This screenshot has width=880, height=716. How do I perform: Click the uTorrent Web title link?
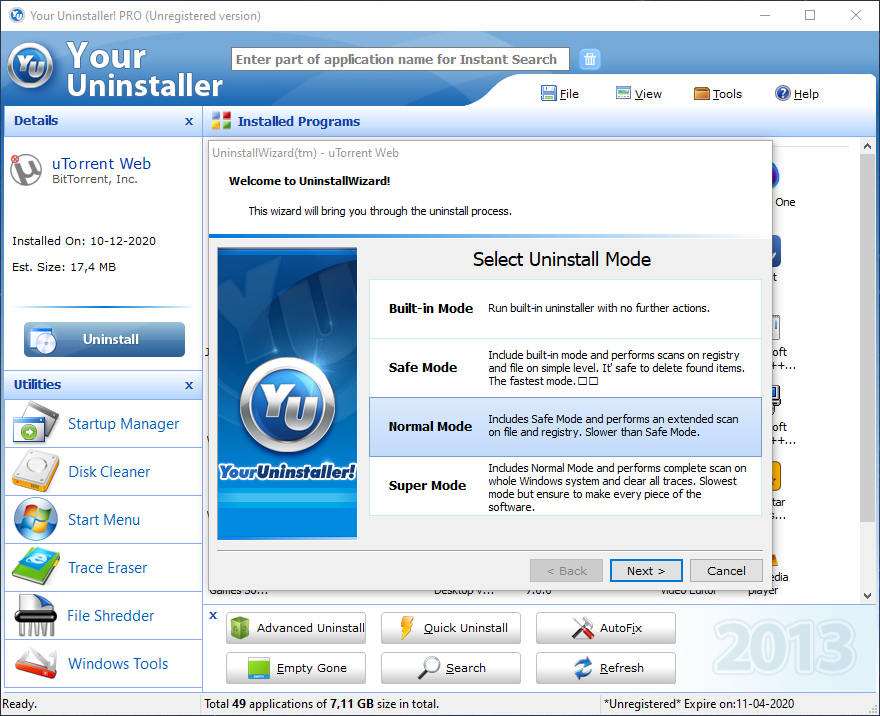tap(101, 163)
